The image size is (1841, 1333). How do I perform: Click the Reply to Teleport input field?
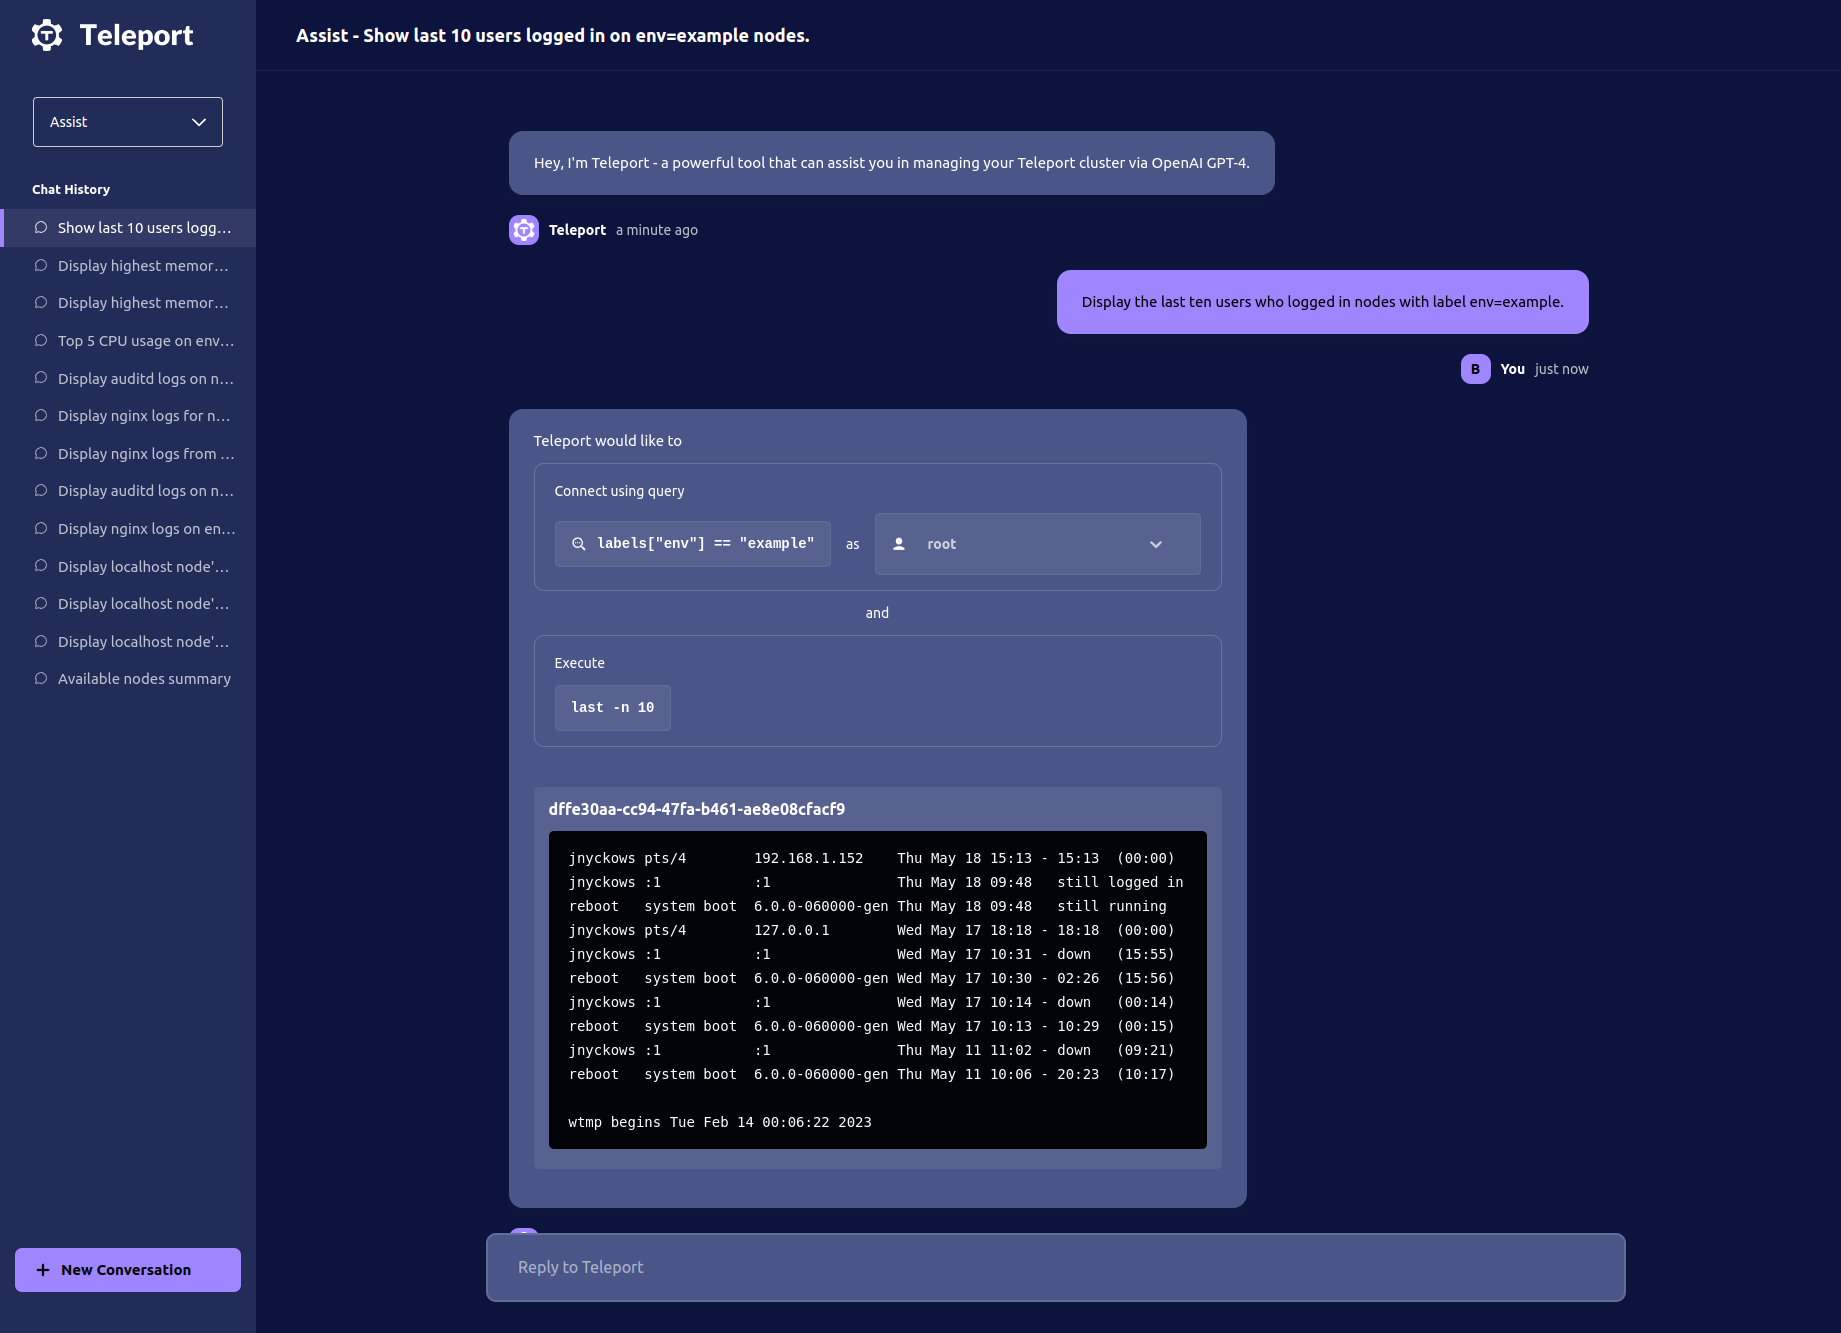click(1055, 1267)
